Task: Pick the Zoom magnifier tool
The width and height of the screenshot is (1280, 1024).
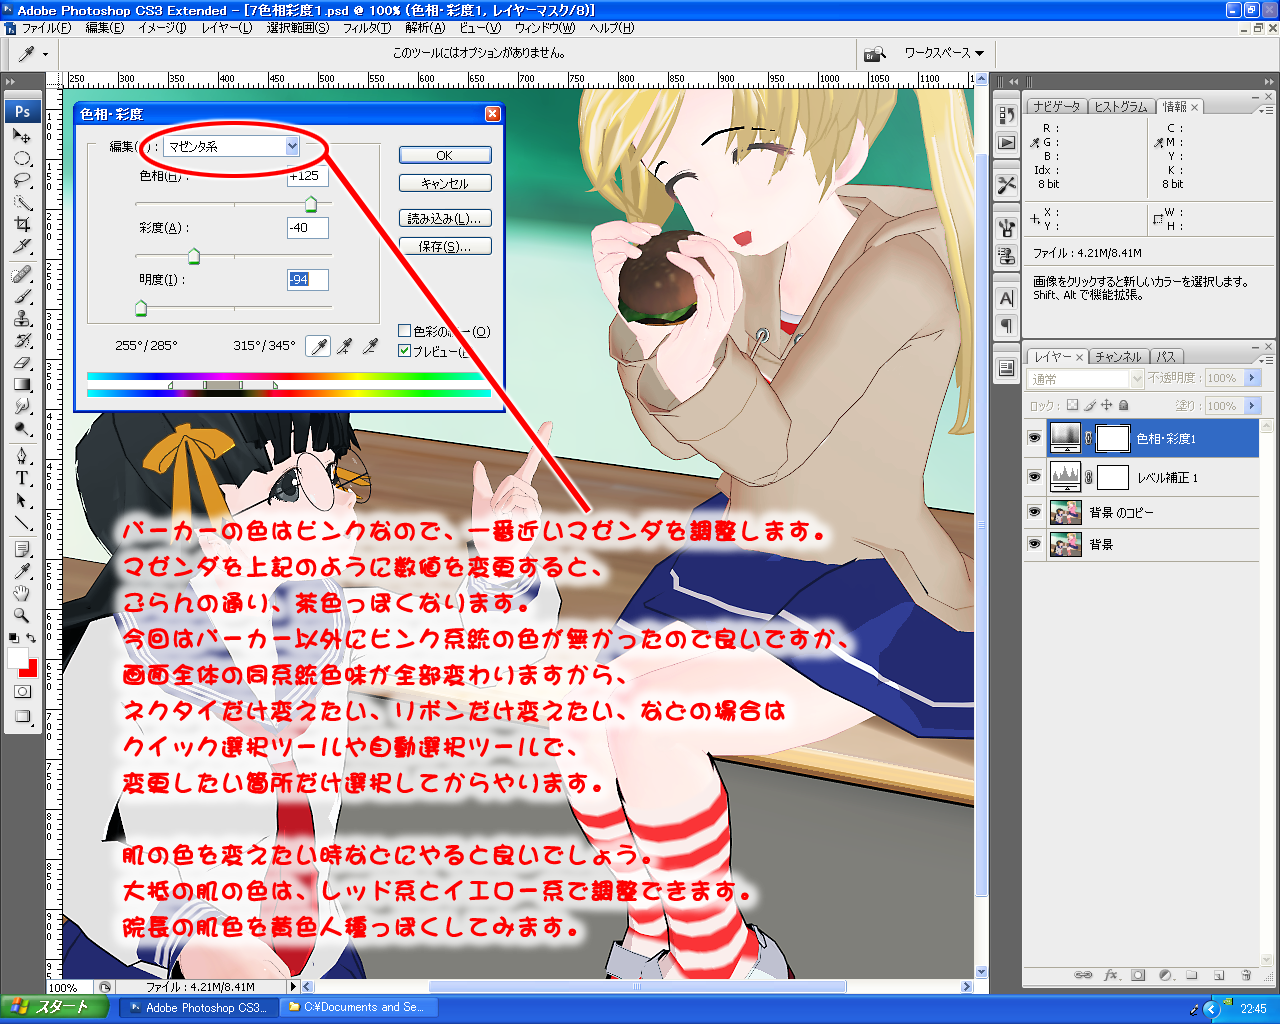Action: pyautogui.click(x=22, y=615)
